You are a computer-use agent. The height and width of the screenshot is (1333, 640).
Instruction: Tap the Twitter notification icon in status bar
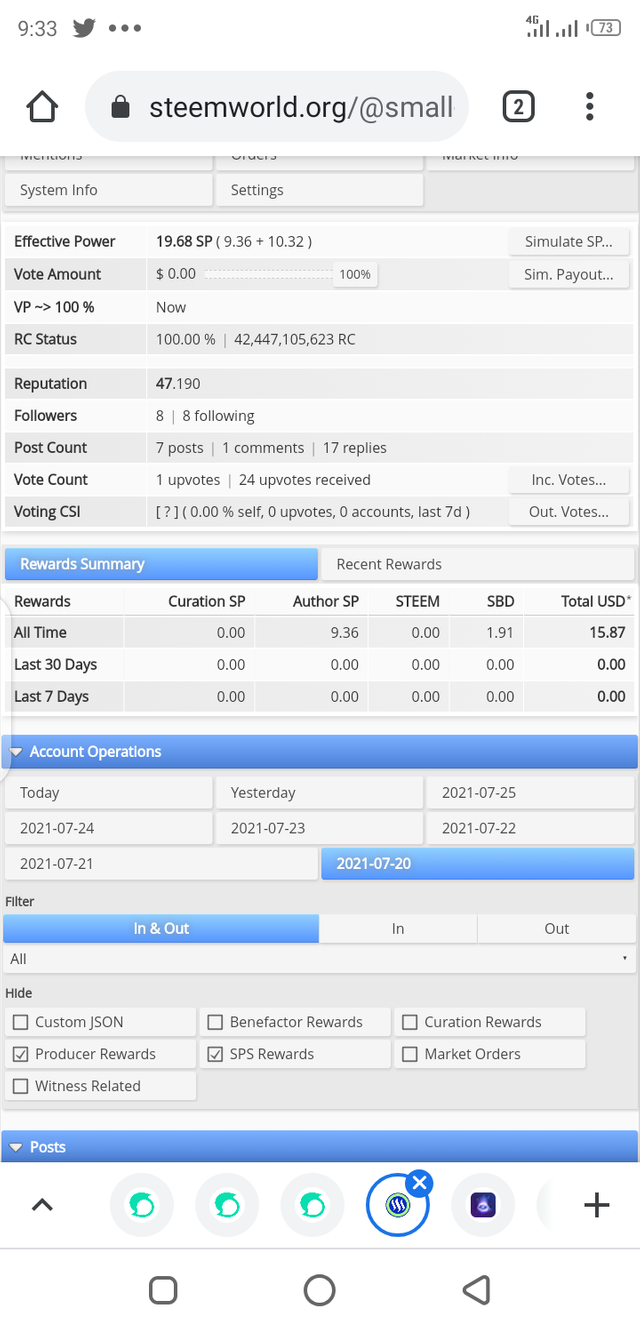84,28
